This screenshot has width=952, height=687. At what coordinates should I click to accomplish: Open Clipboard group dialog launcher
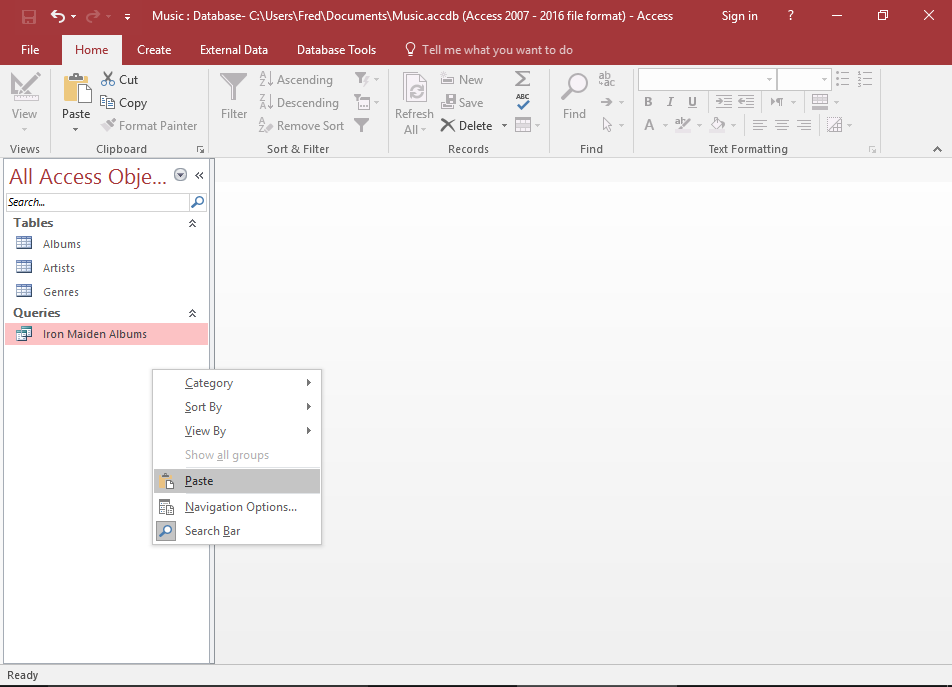pos(200,149)
